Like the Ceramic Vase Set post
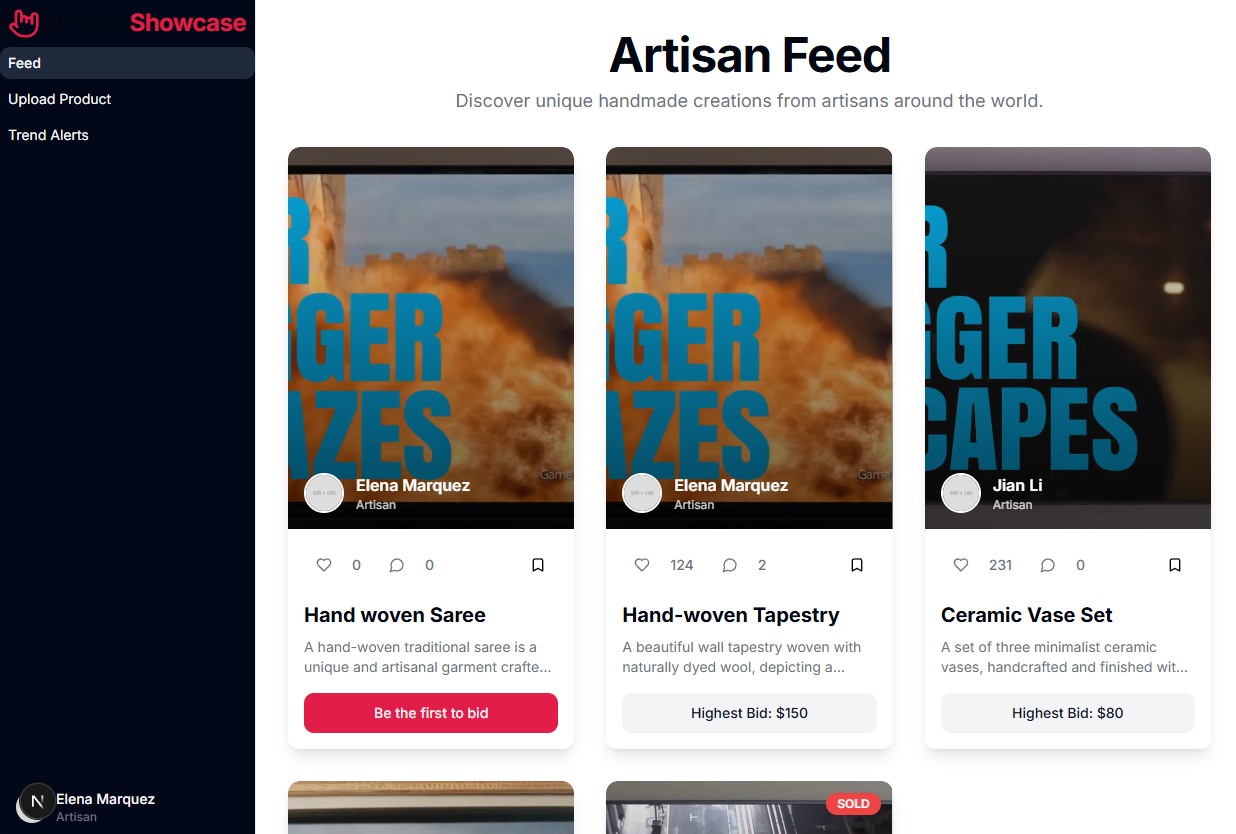The image size is (1236, 834). point(961,565)
